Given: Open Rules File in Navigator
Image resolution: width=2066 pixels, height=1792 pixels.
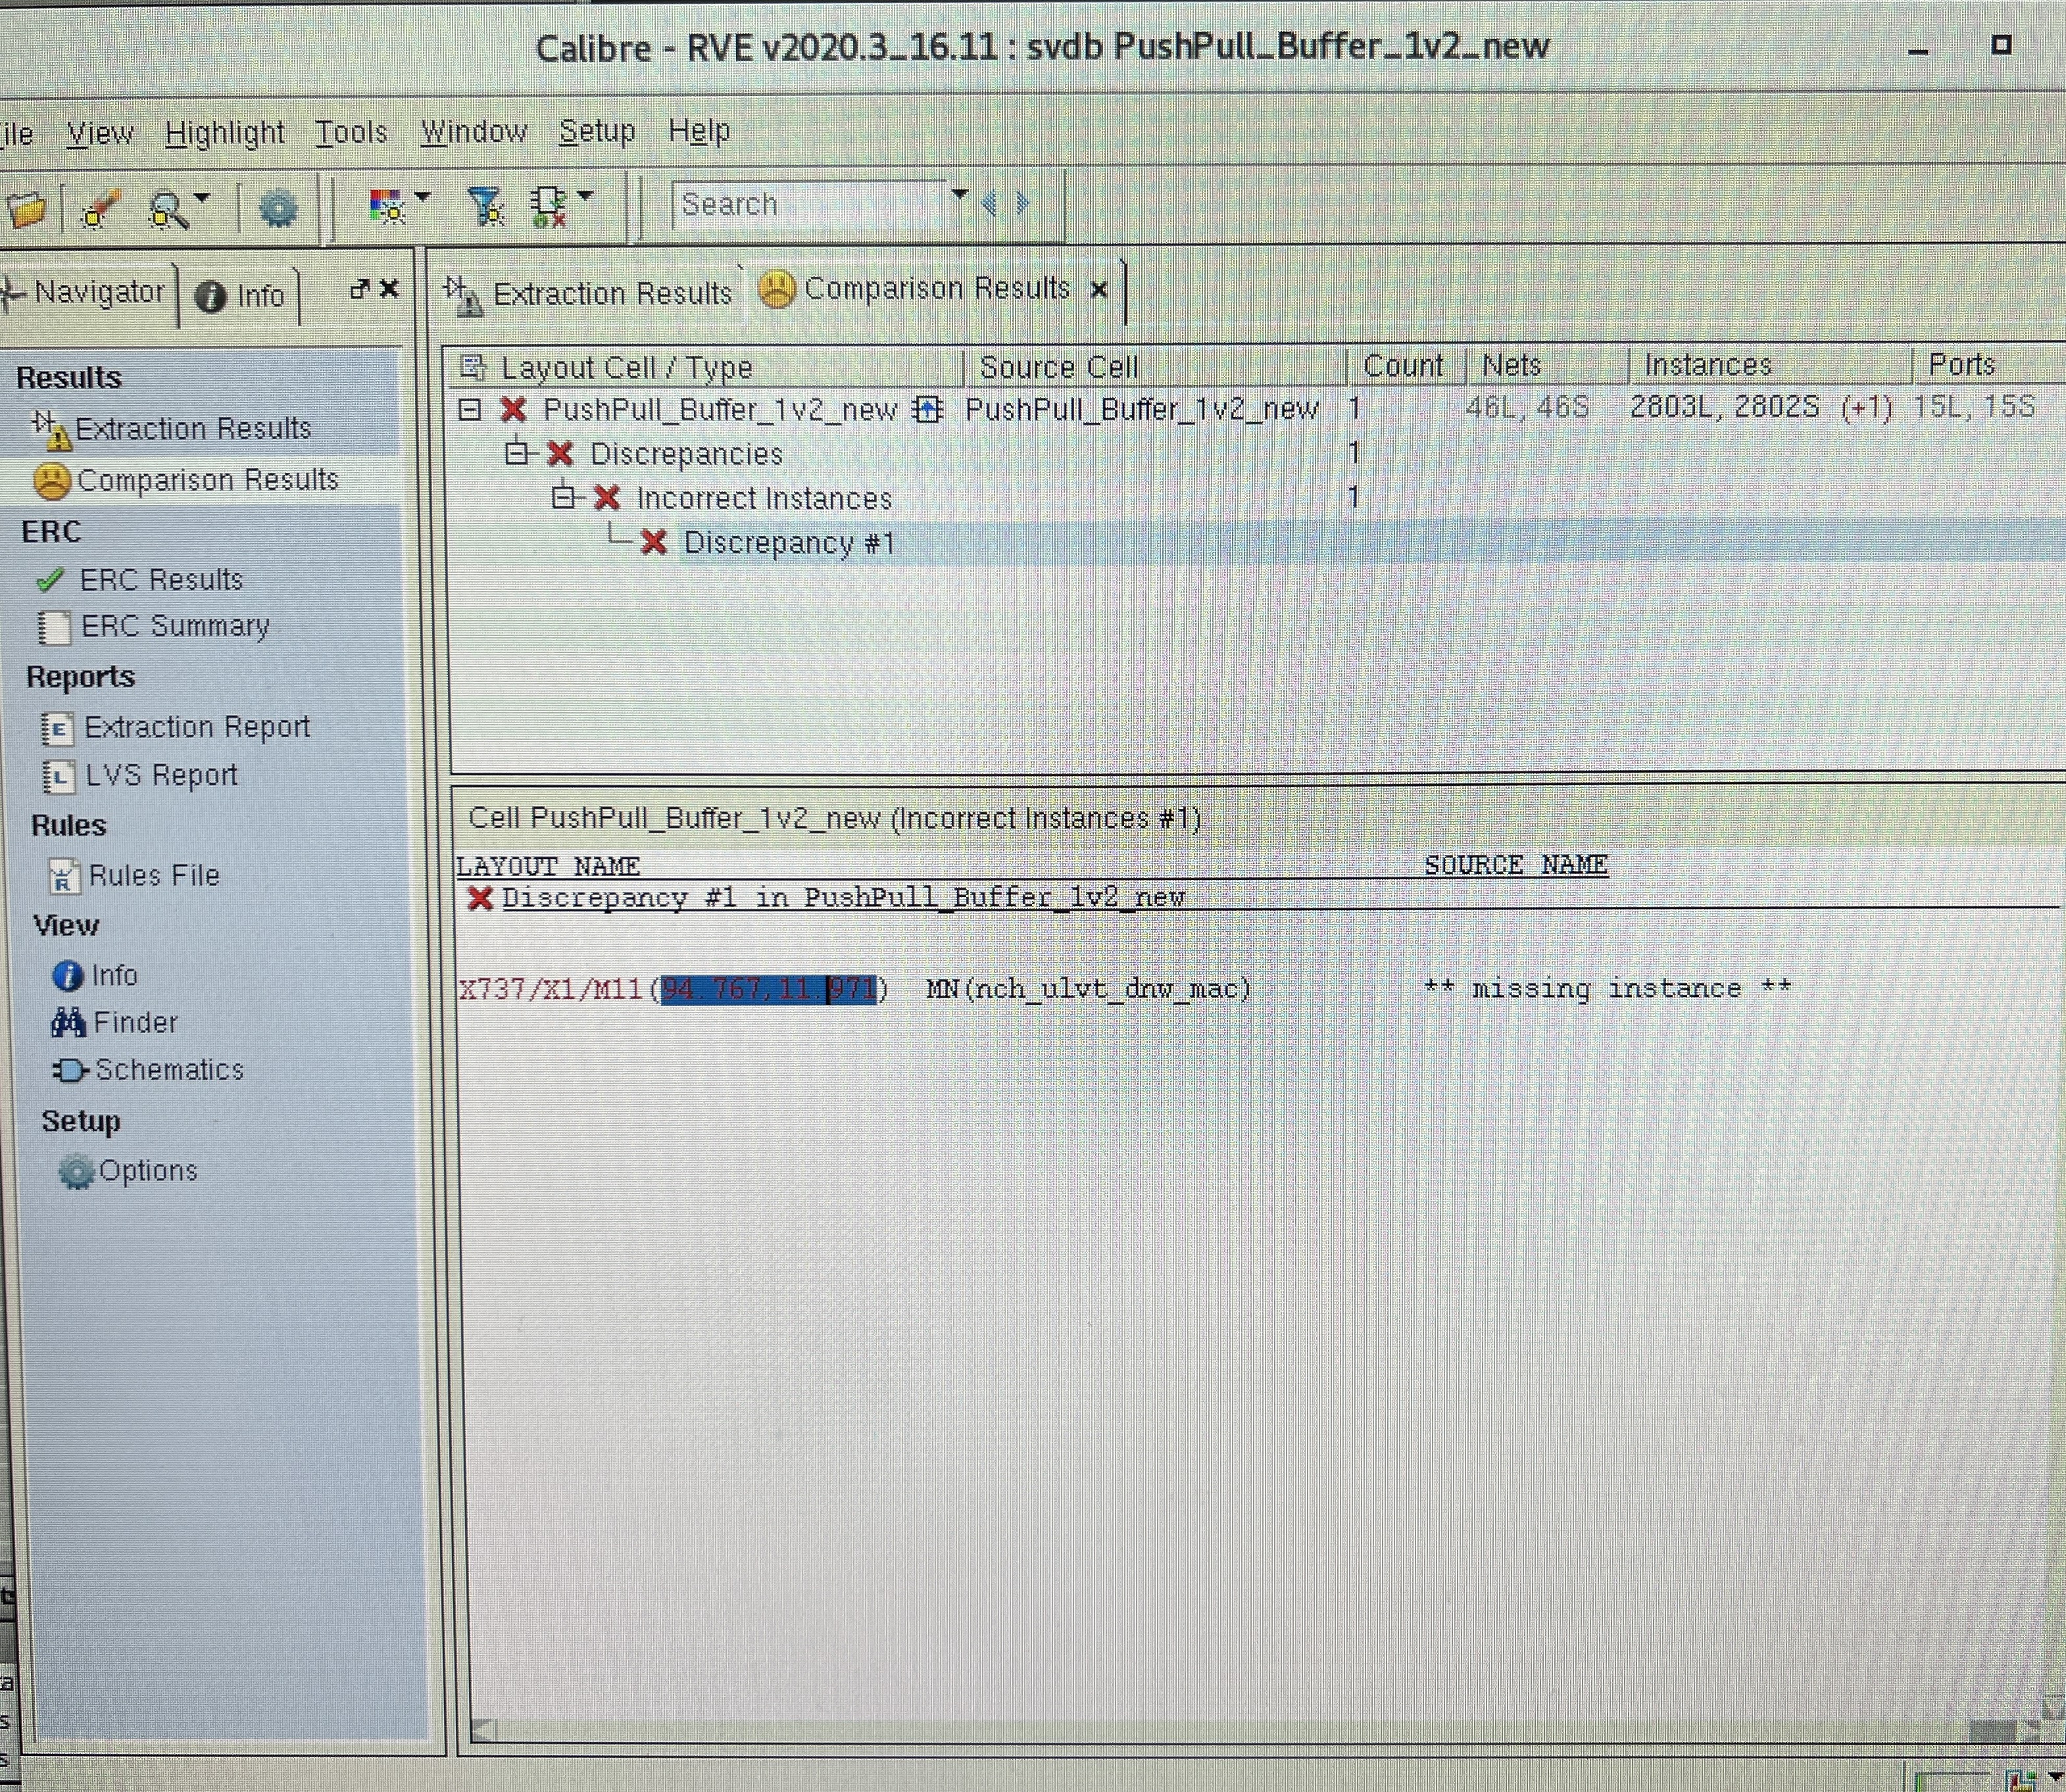Looking at the screenshot, I should (134, 876).
